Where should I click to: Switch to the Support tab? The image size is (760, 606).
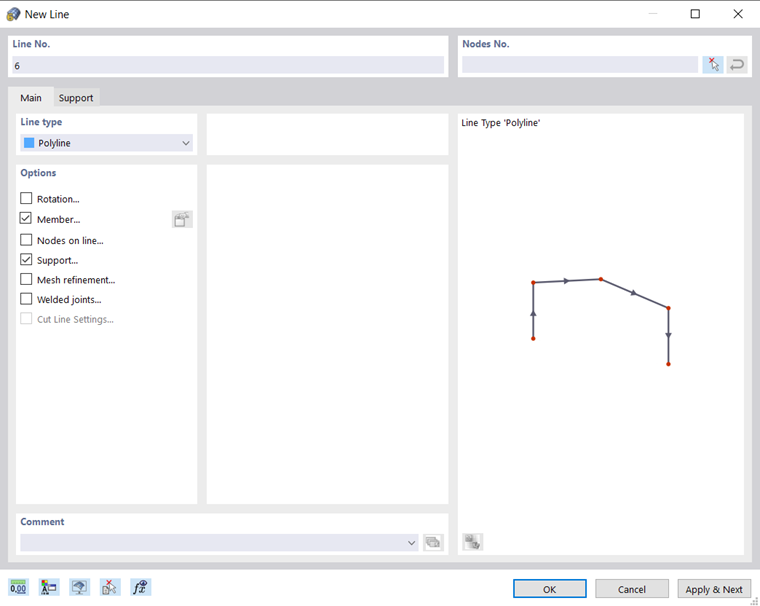[76, 97]
